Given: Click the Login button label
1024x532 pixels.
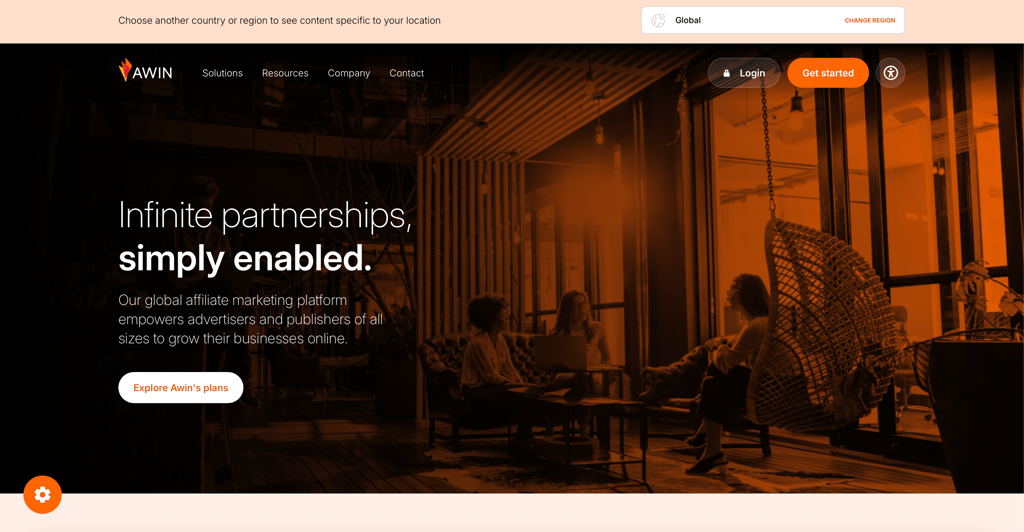Looking at the screenshot, I should pyautogui.click(x=752, y=73).
